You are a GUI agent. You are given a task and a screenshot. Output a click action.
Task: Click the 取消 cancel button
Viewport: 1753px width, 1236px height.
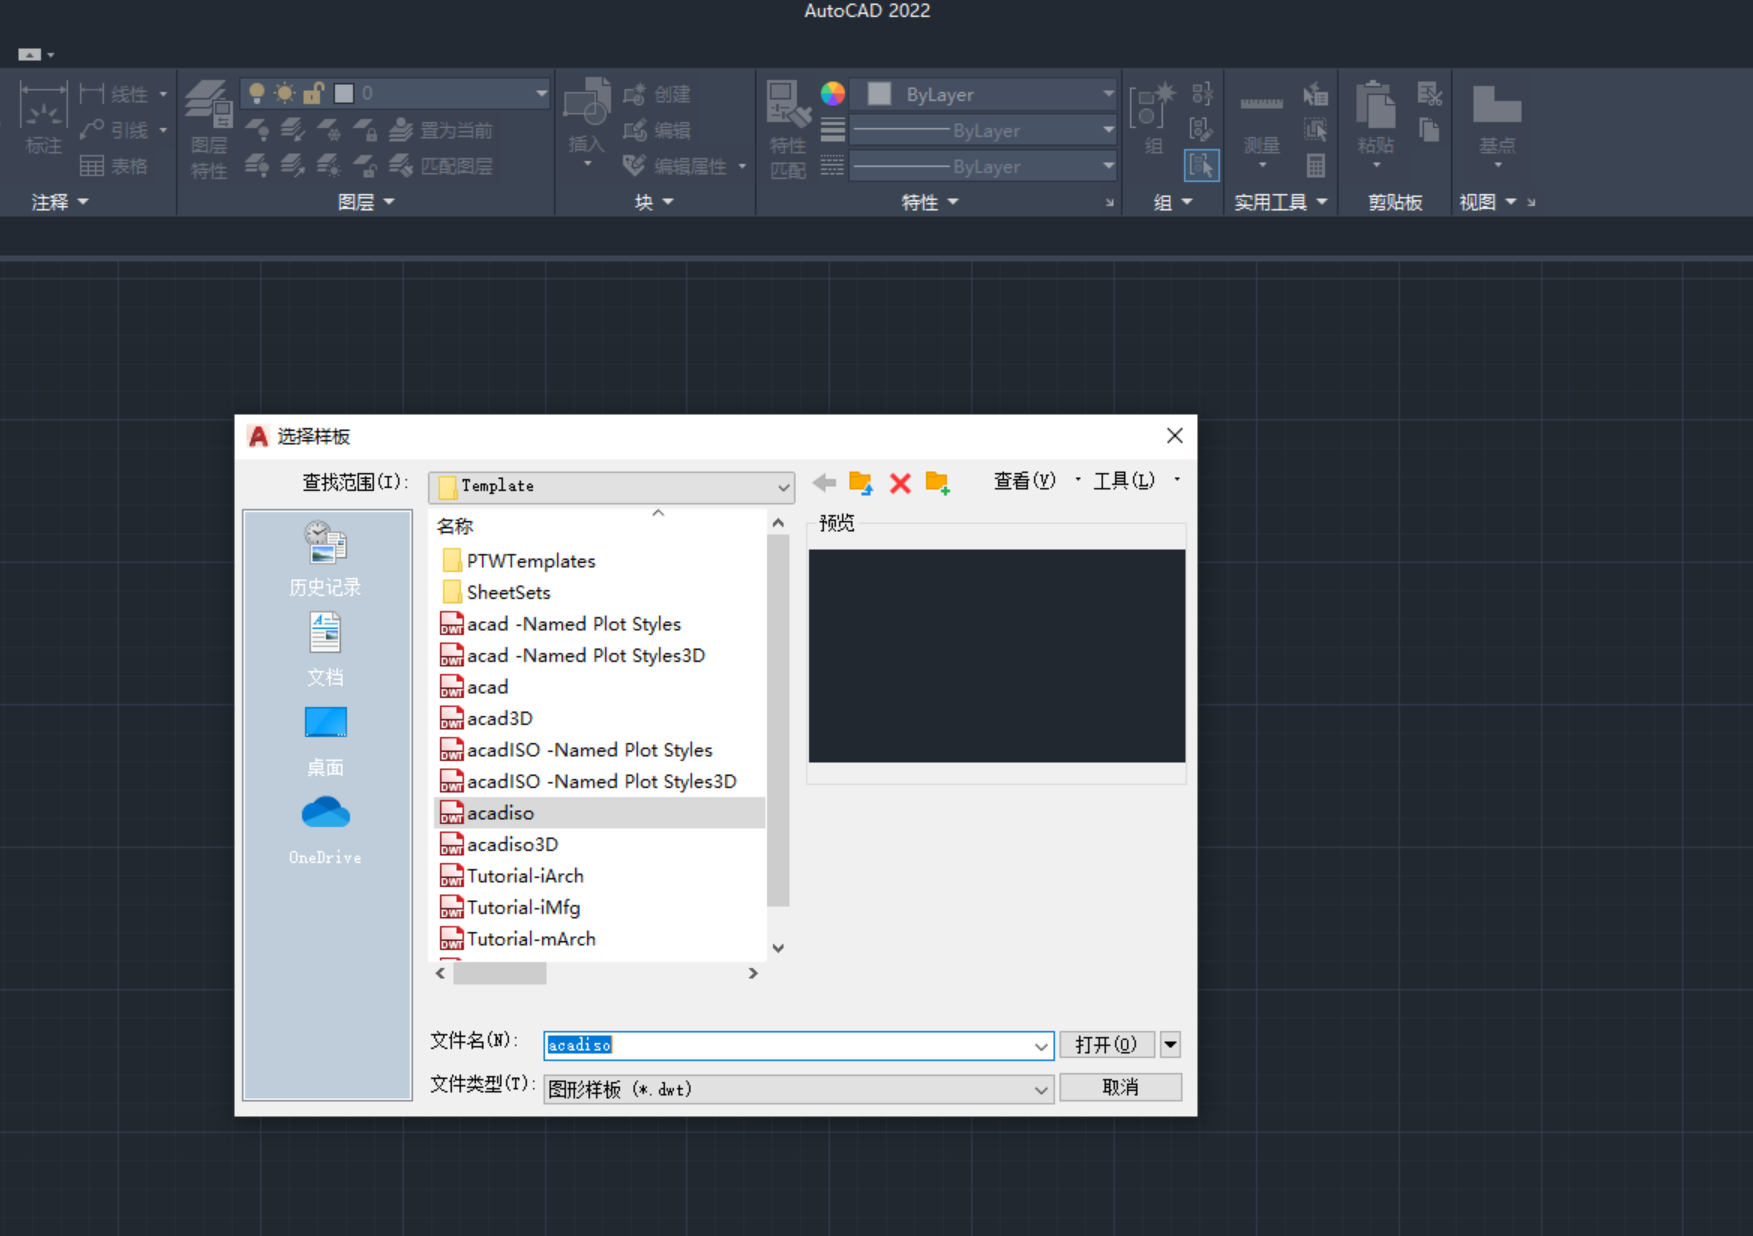click(x=1120, y=1087)
